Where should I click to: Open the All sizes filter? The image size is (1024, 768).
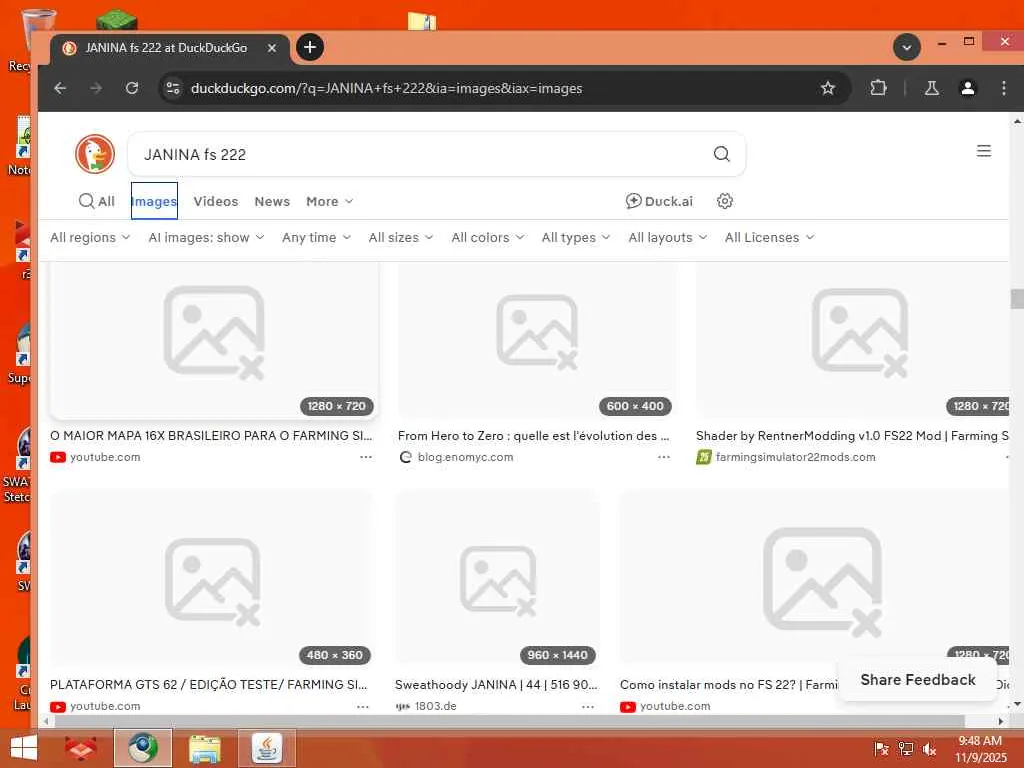click(x=401, y=237)
